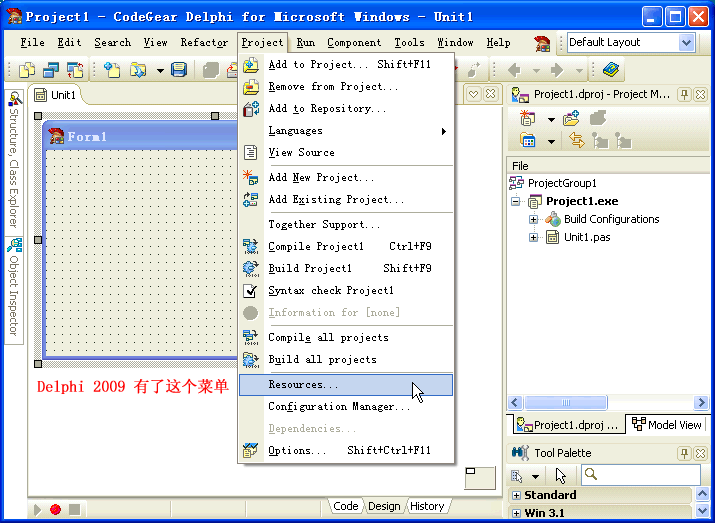Switch to the Model View tab
This screenshot has width=715, height=523.
[x=667, y=425]
